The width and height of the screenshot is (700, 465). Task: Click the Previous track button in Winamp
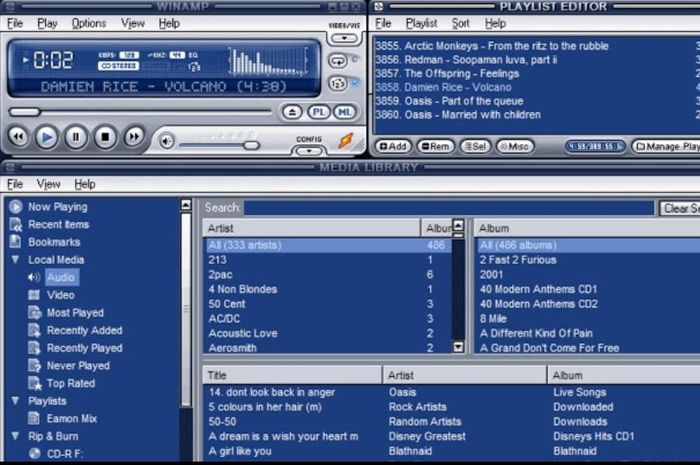[x=18, y=137]
